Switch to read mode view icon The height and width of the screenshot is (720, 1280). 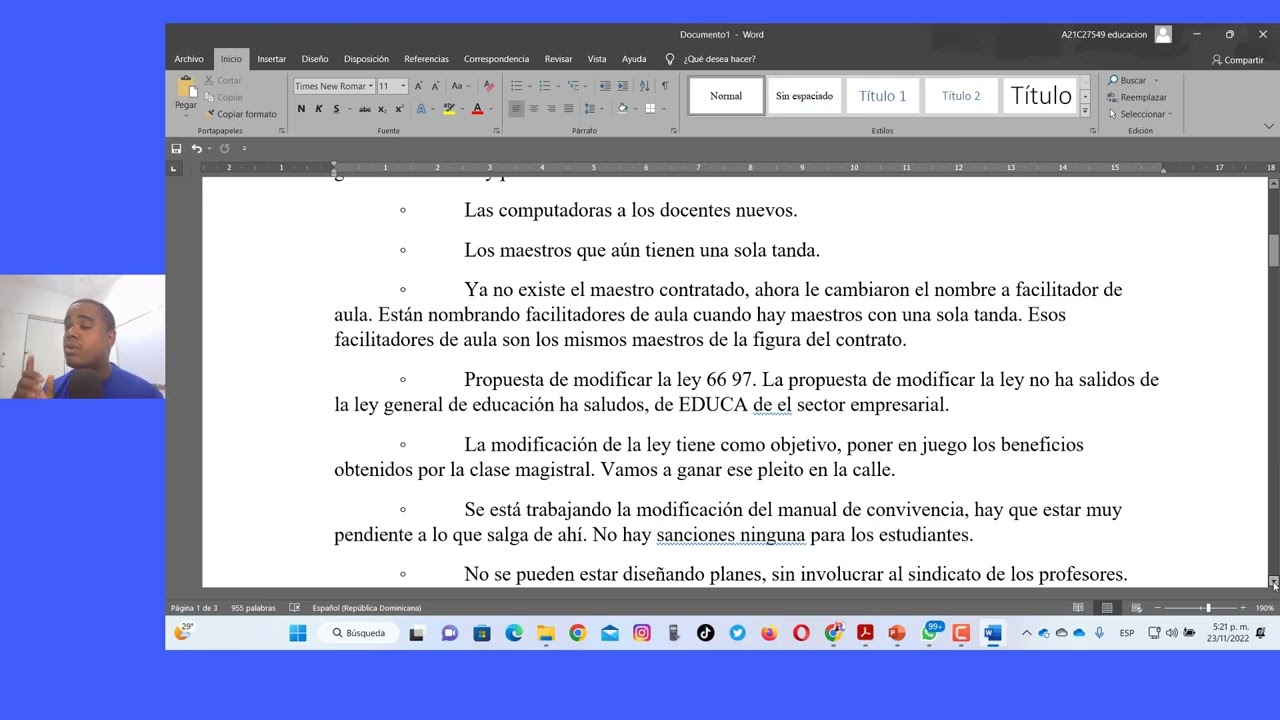pos(1078,608)
